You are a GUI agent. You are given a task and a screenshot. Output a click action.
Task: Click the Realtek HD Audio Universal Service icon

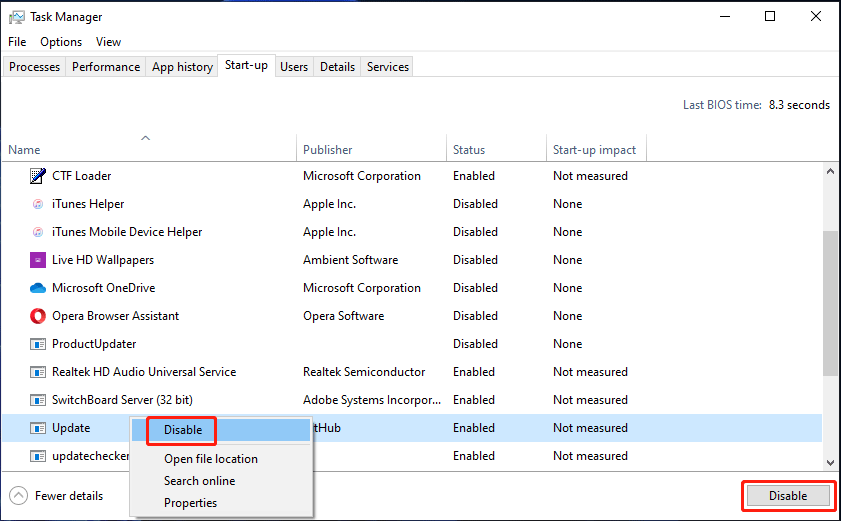tap(38, 372)
